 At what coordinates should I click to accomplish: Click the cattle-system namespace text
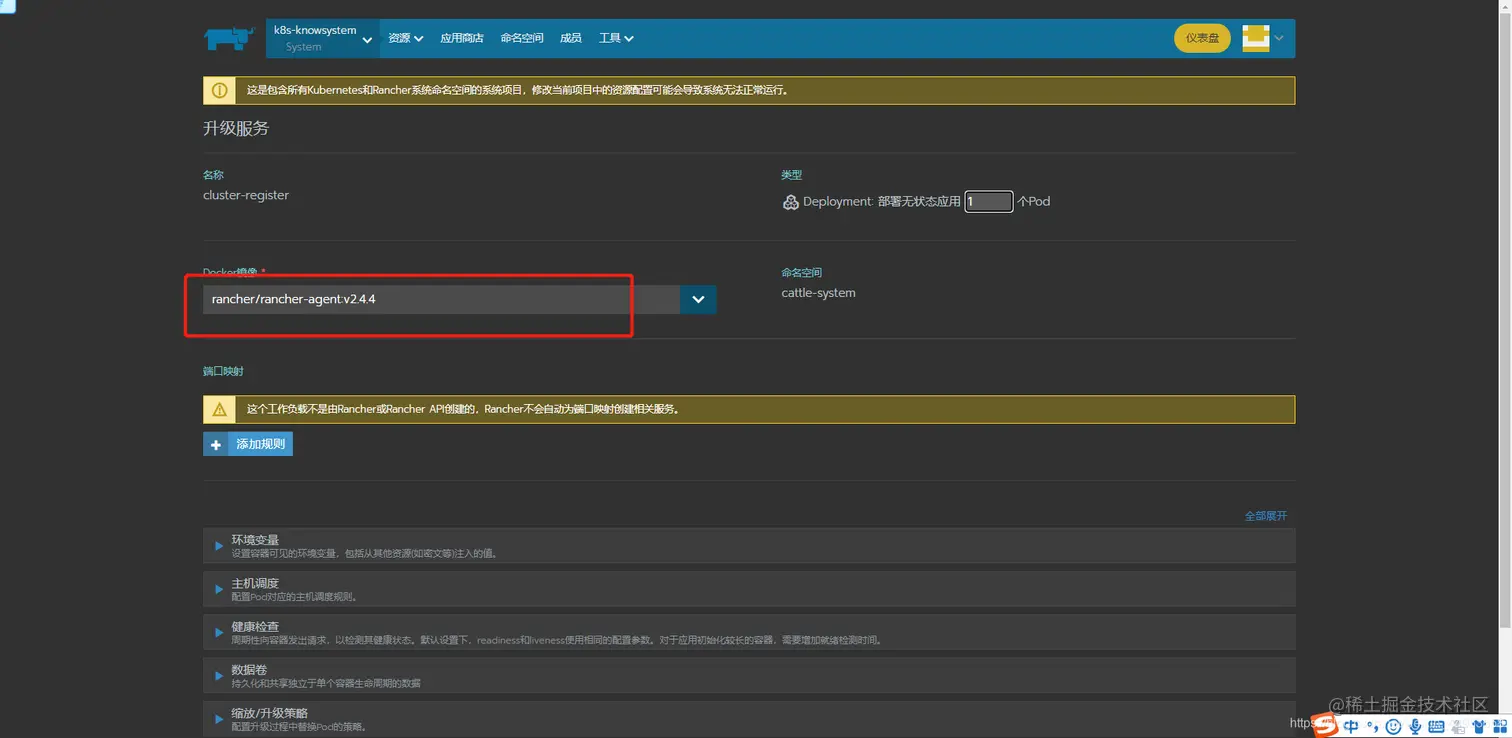point(818,293)
